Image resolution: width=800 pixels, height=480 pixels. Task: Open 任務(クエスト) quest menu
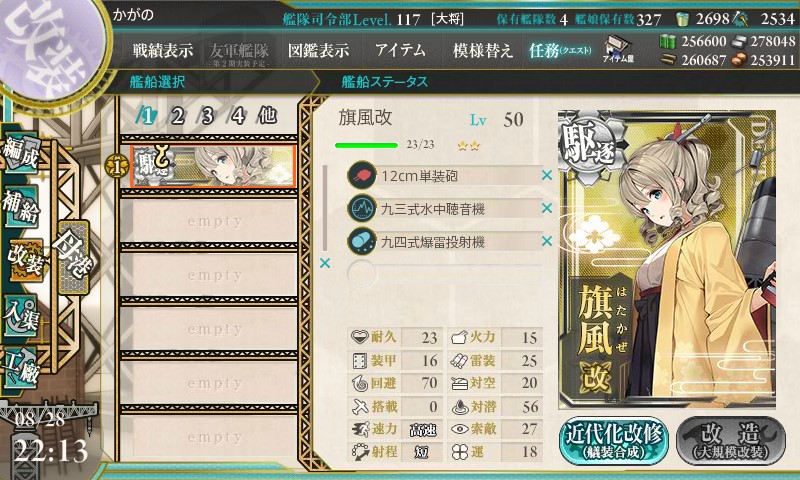coord(560,50)
